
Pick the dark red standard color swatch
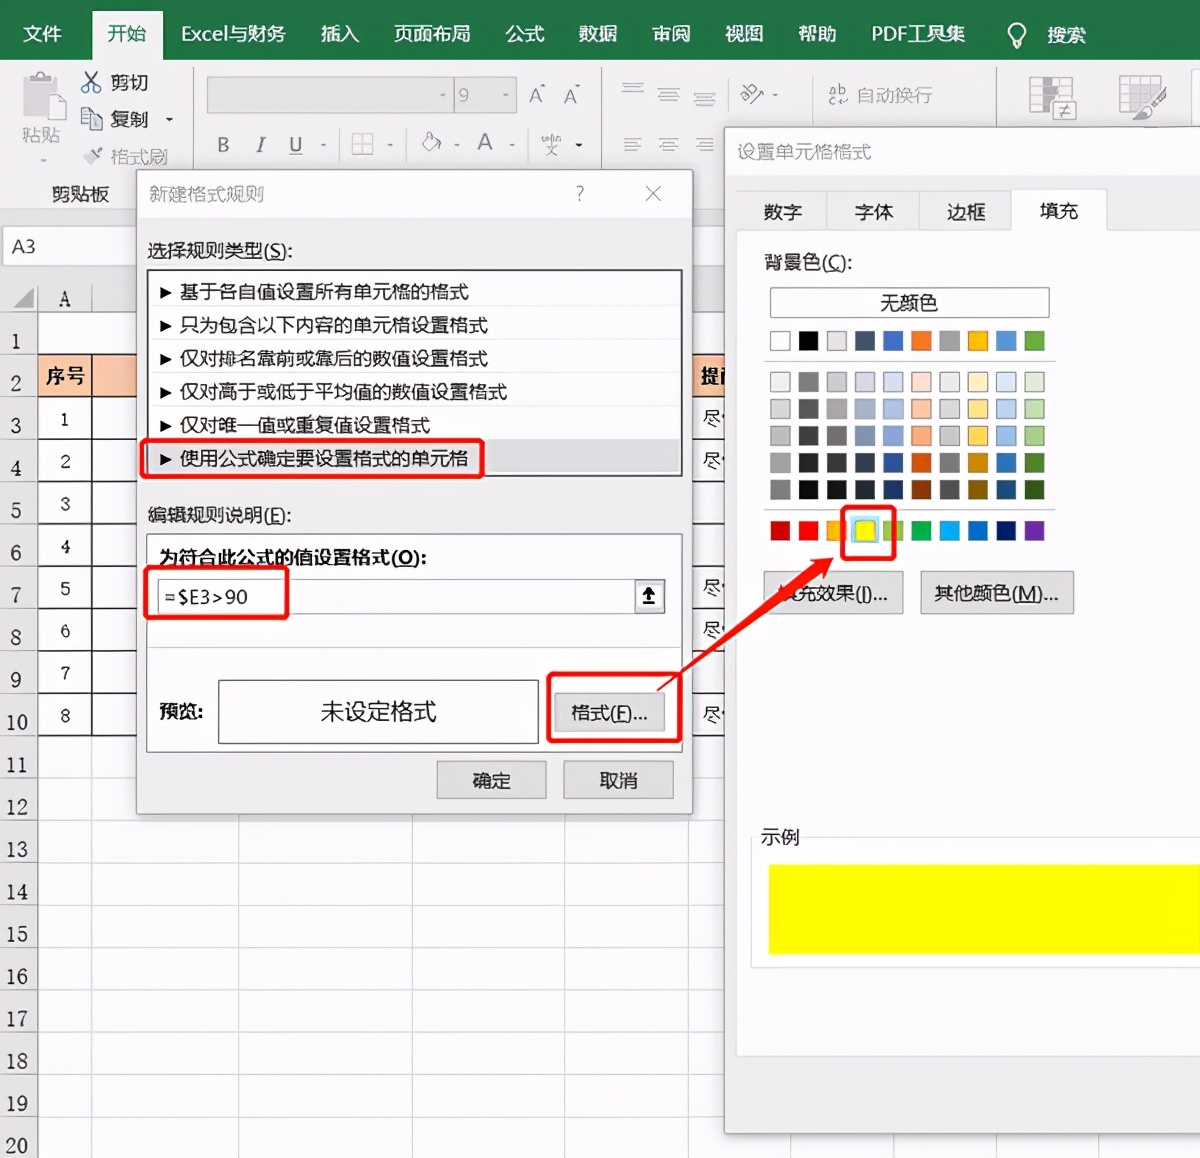coord(780,530)
